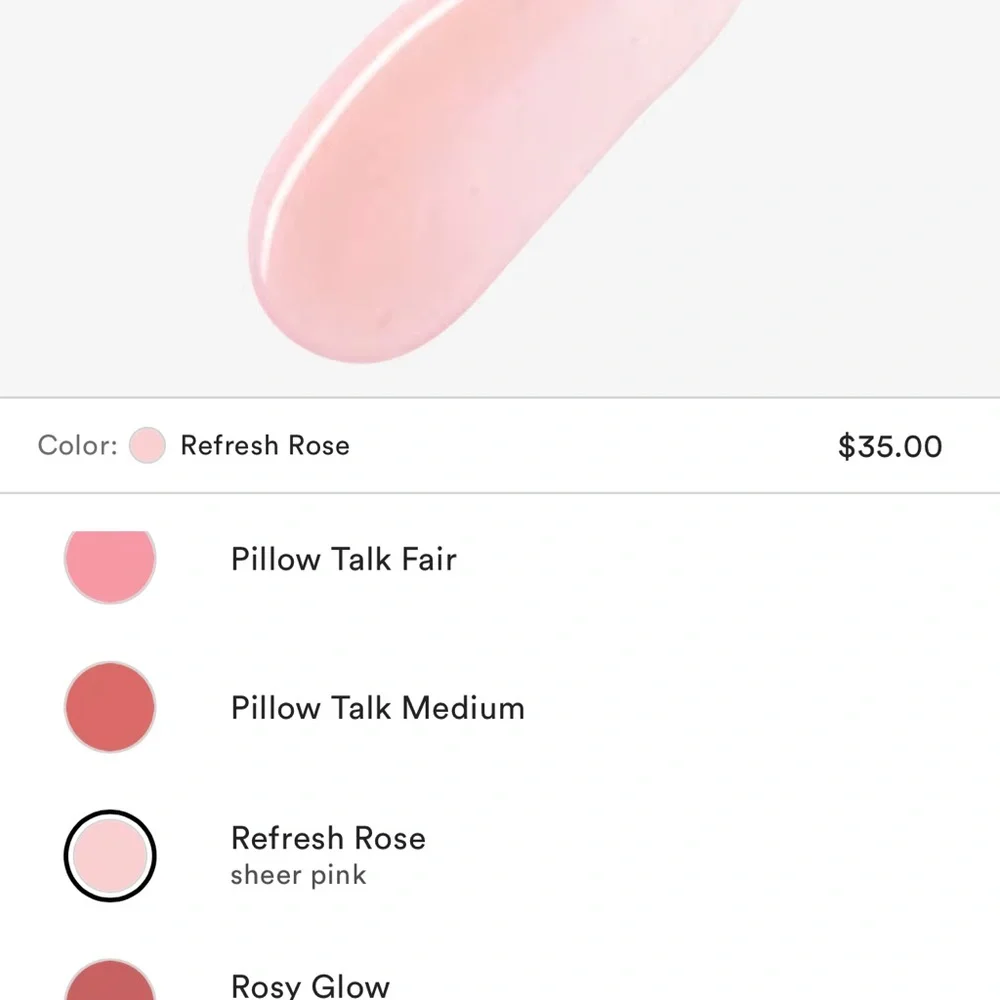Click the 'Color:' label
Image resolution: width=1000 pixels, height=1000 pixels.
[x=78, y=445]
